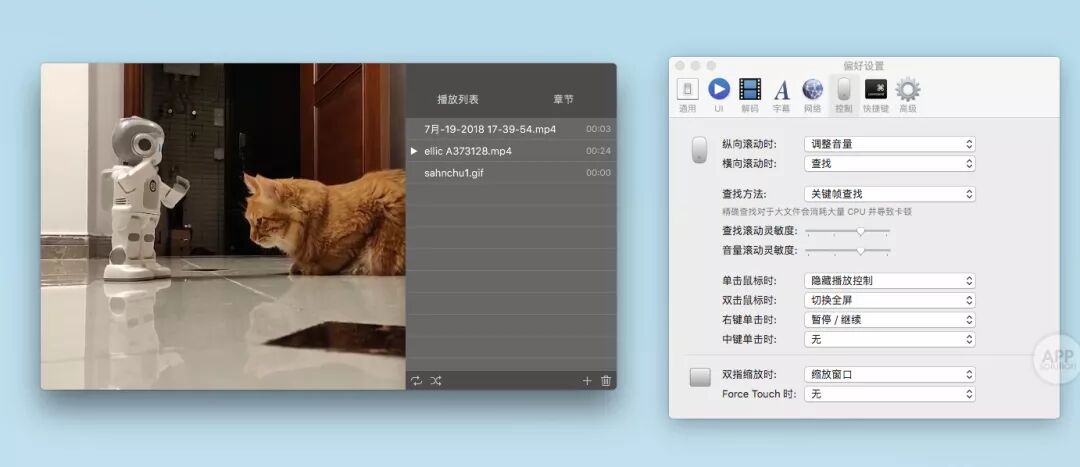This screenshot has width=1080, height=467.
Task: Open the 字幕 subtitle preferences pane
Action: tap(781, 95)
